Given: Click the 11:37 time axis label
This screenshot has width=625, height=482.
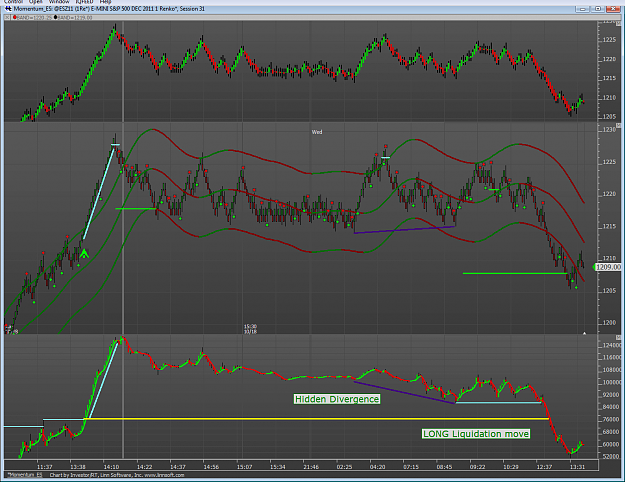Looking at the screenshot, I should point(44,467).
